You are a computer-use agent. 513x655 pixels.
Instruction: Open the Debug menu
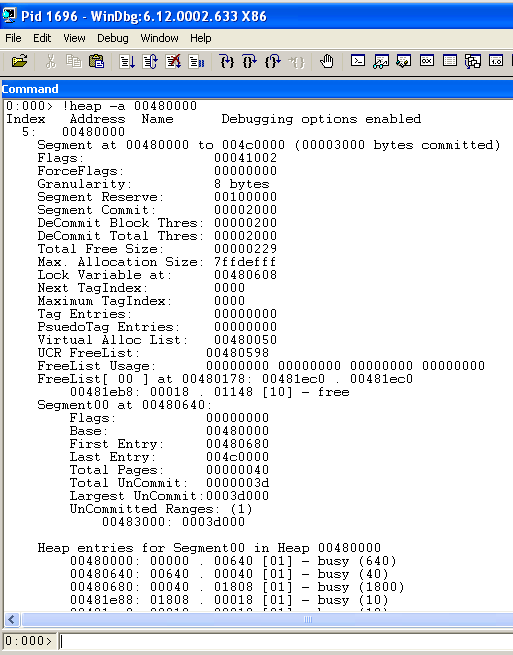113,38
